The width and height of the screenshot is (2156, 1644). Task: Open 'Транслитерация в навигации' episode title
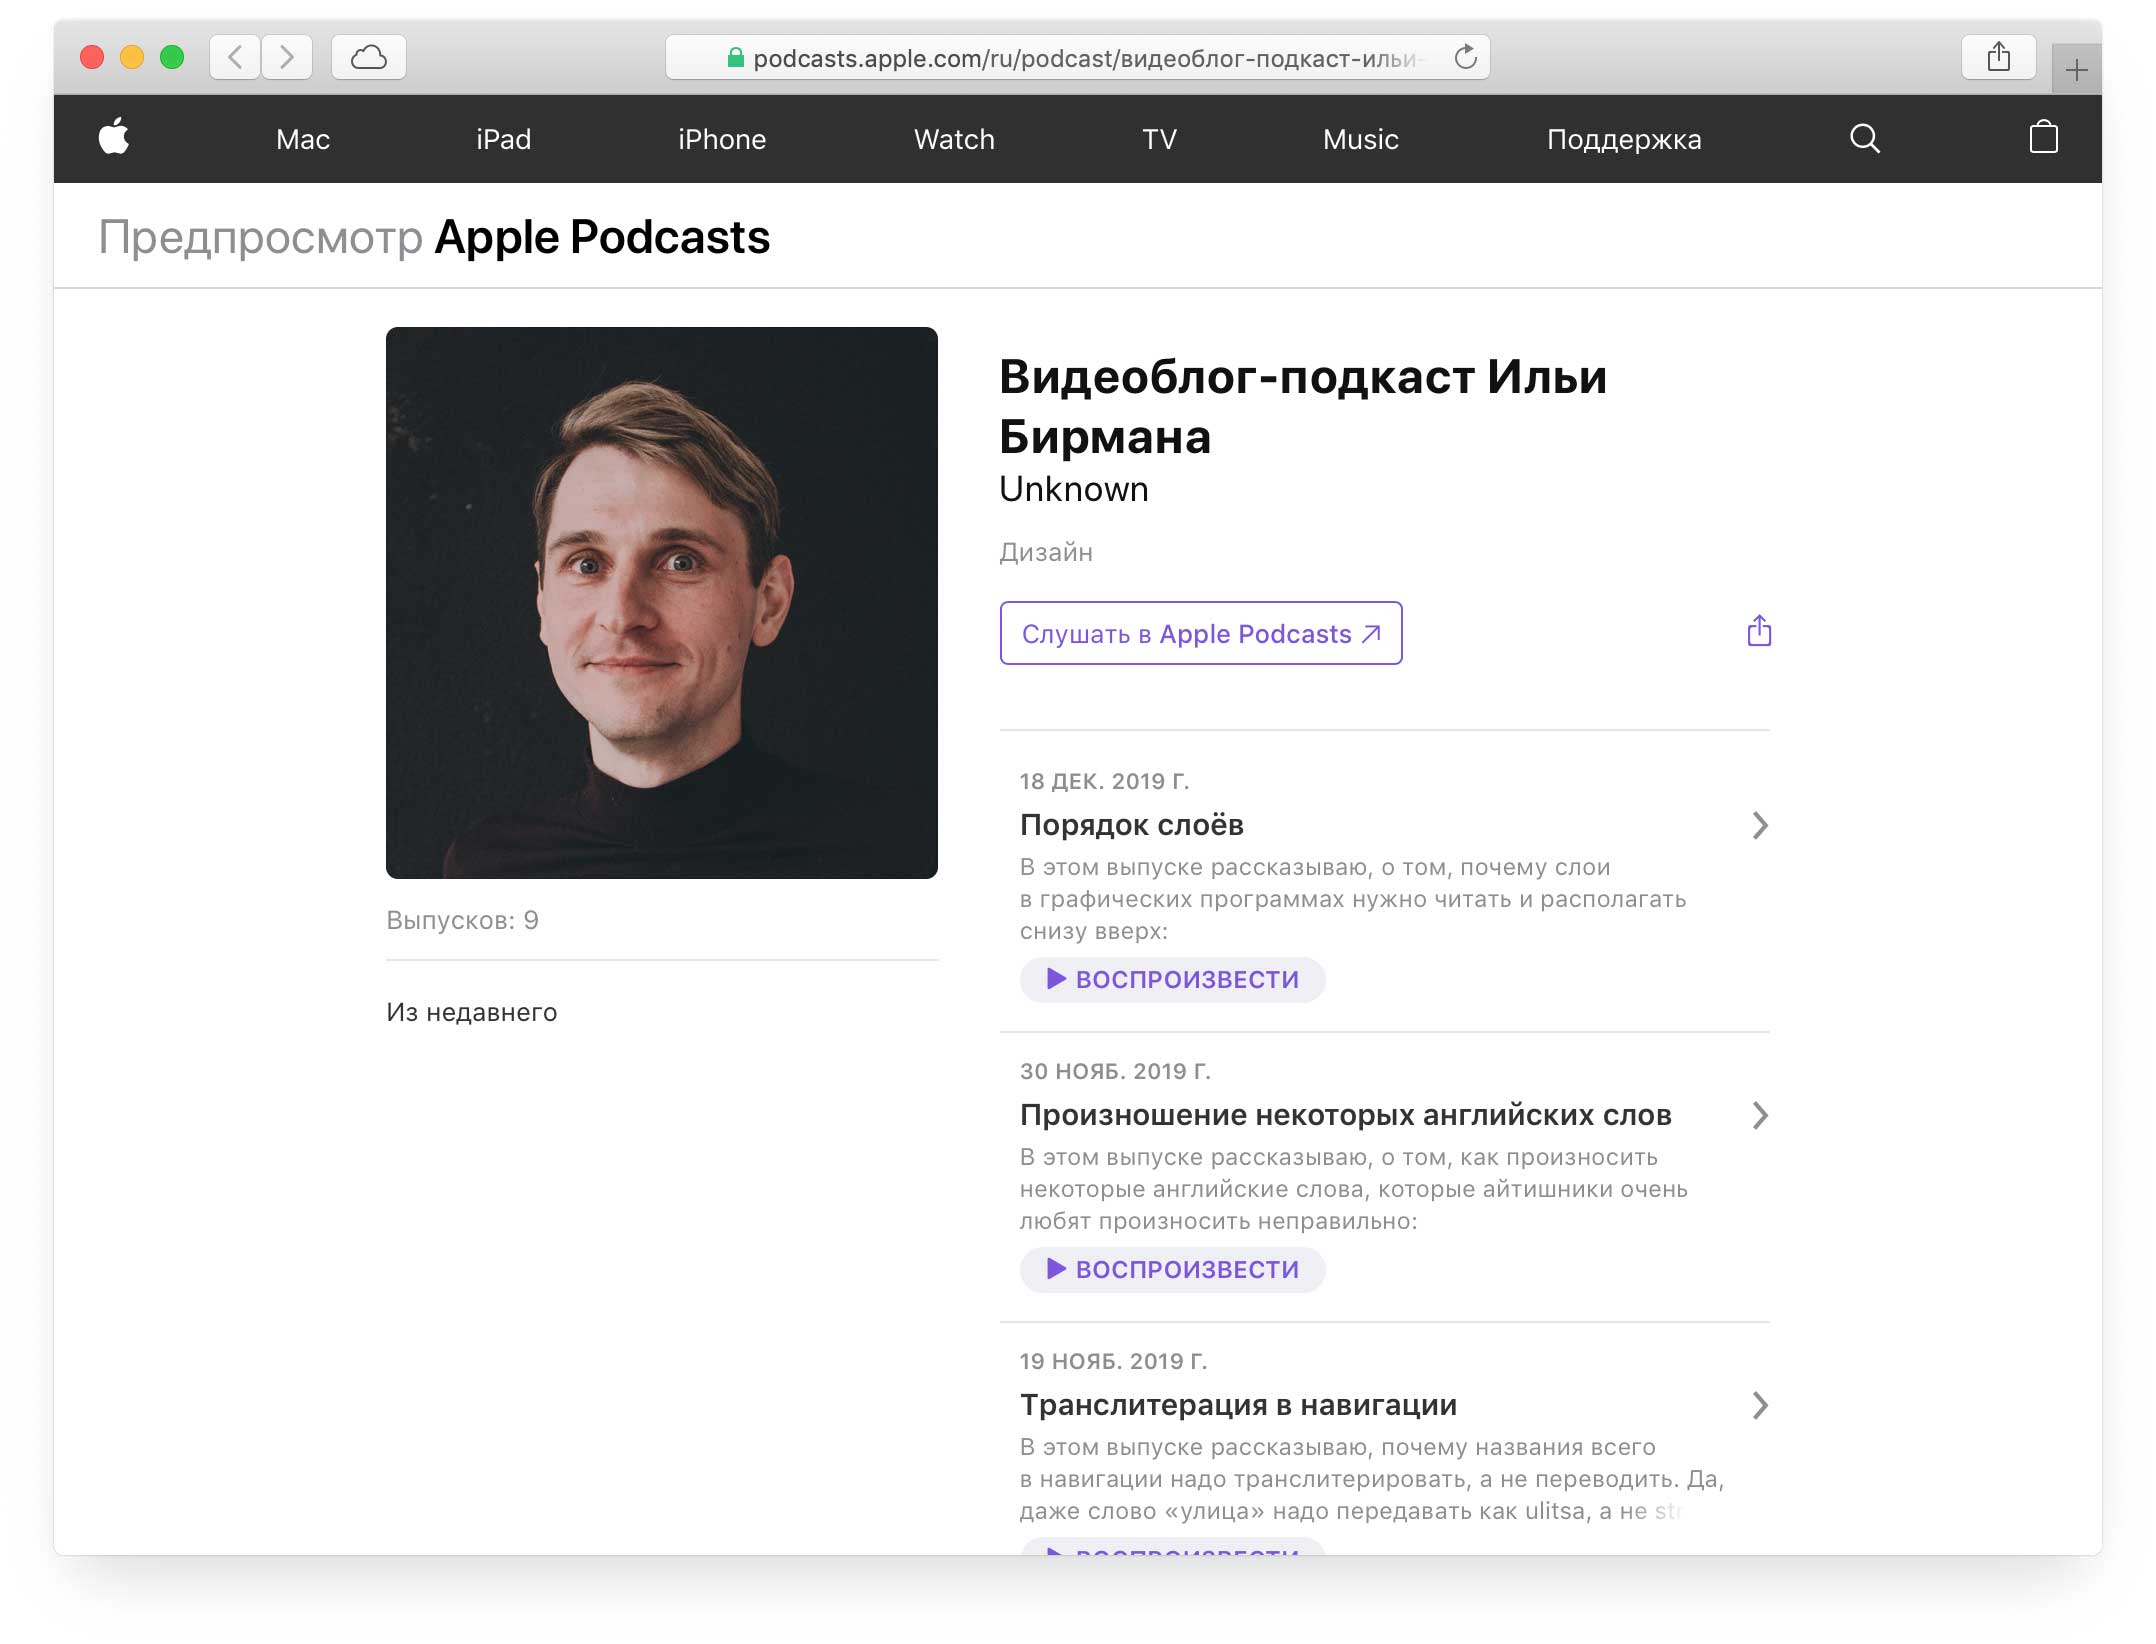click(x=1238, y=1405)
